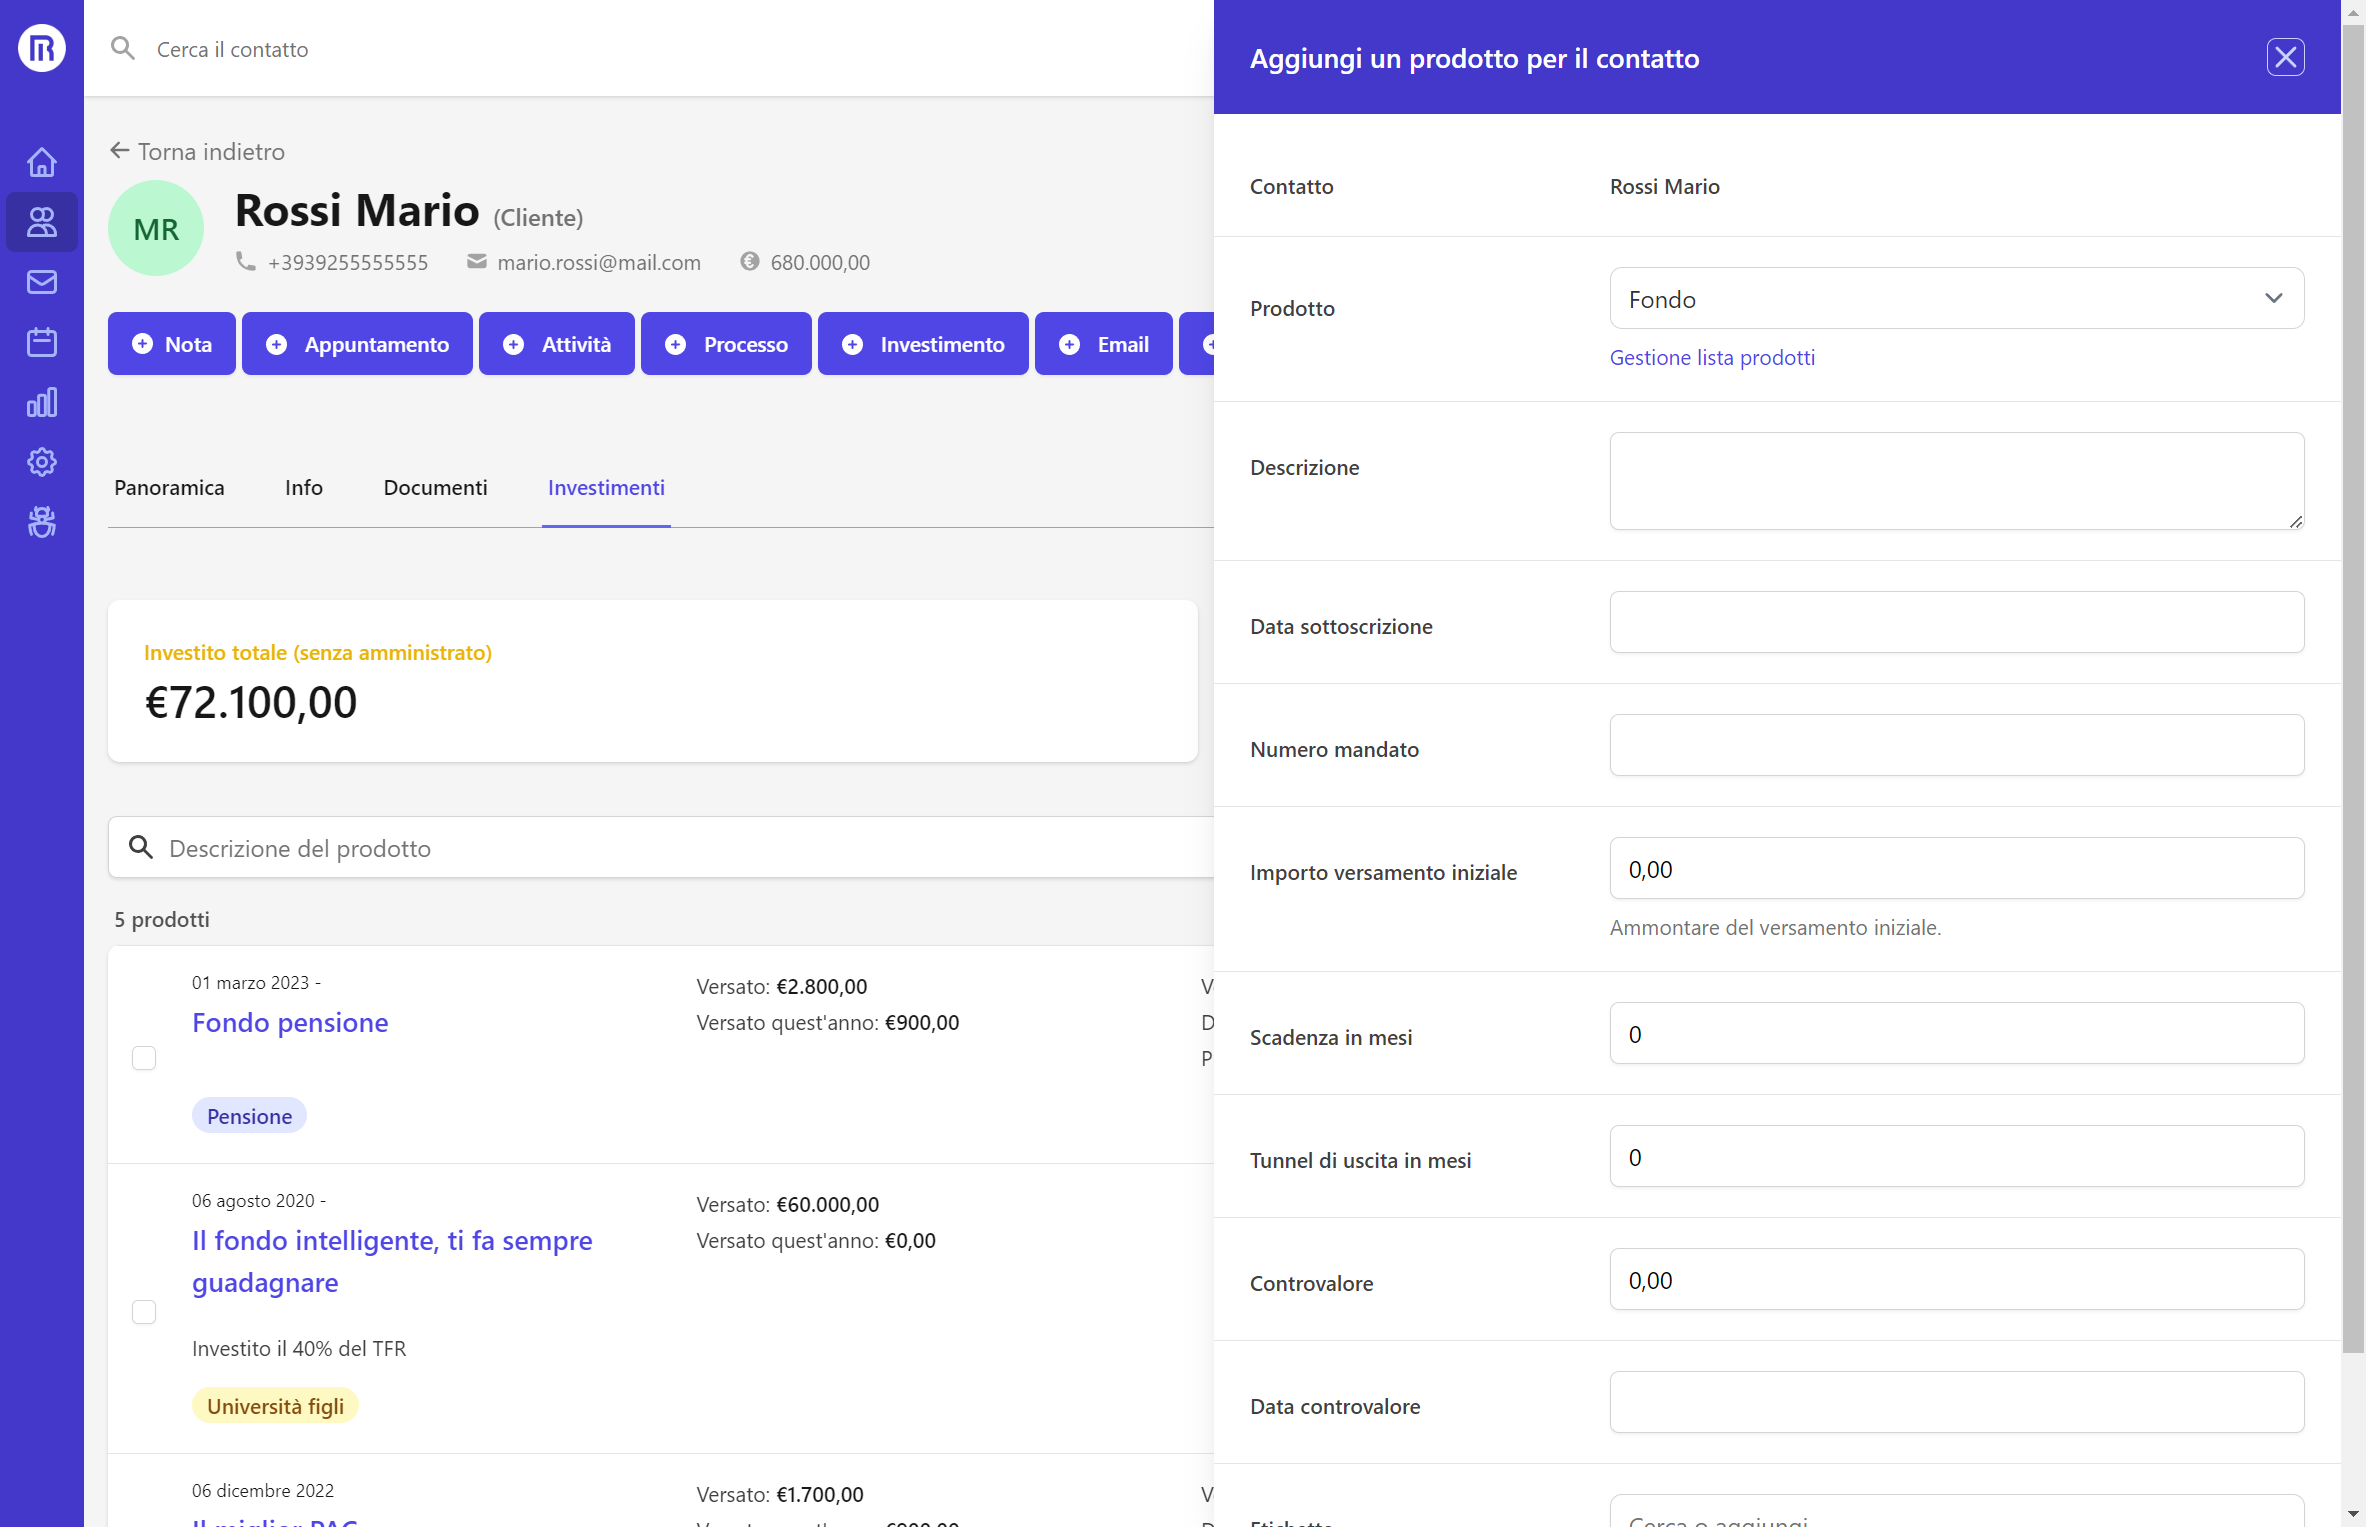Viewport: 2366px width, 1527px height.
Task: Click Torna indietro to go back
Action: 196,151
